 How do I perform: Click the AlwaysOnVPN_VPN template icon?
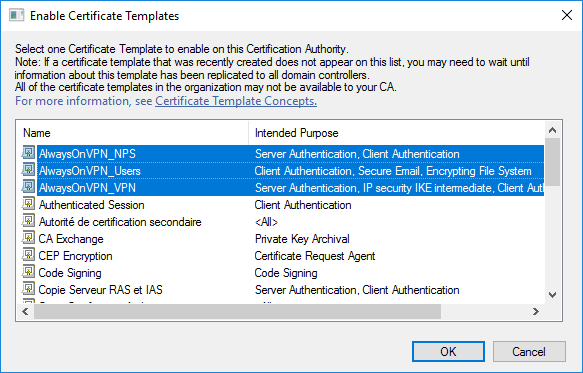pyautogui.click(x=28, y=187)
